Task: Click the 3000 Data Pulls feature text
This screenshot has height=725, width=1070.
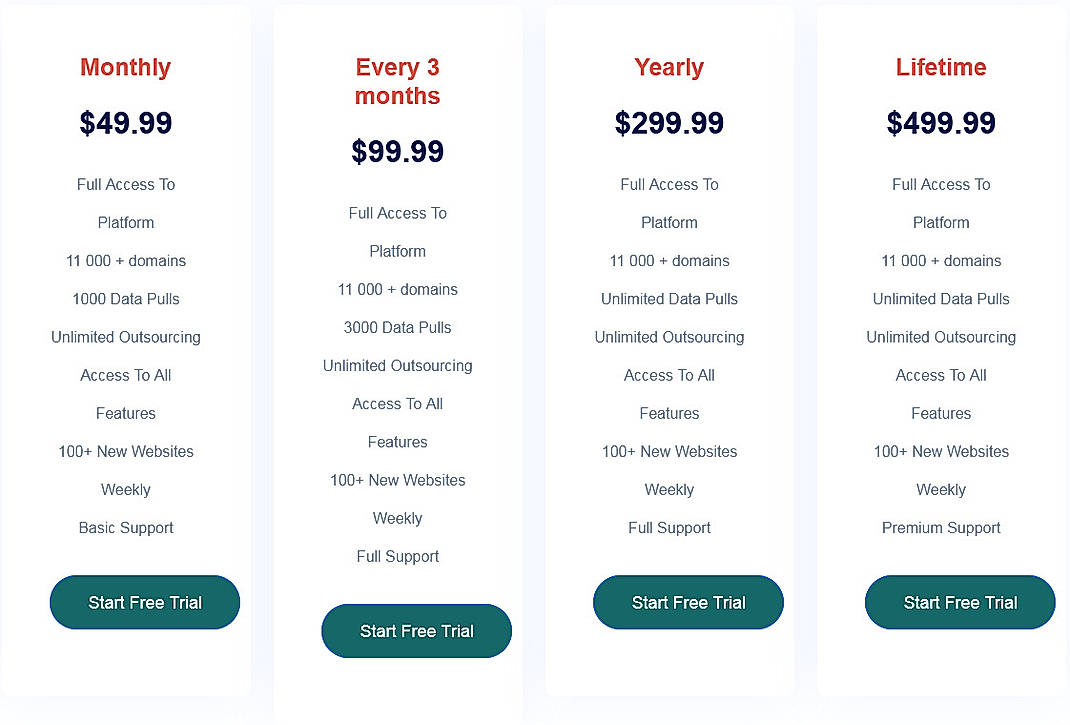Action: pyautogui.click(x=397, y=327)
